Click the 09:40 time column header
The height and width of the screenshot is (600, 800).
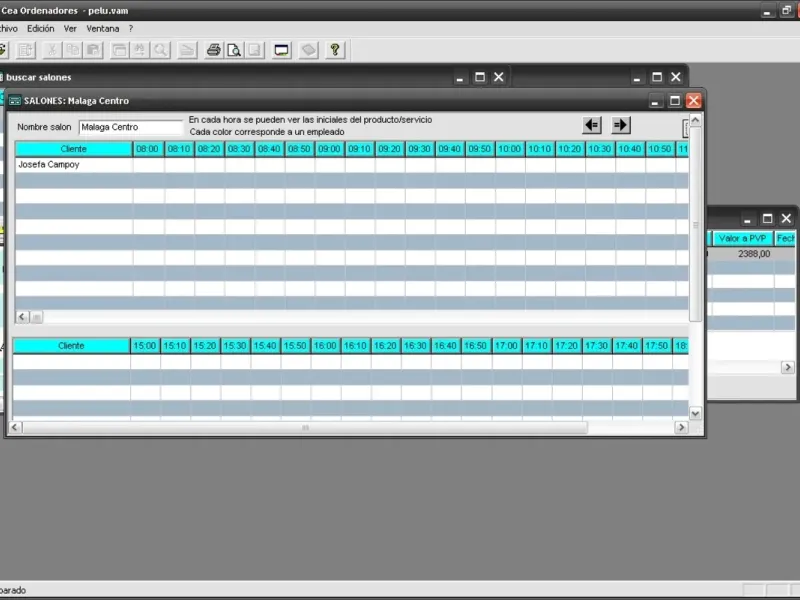449,149
